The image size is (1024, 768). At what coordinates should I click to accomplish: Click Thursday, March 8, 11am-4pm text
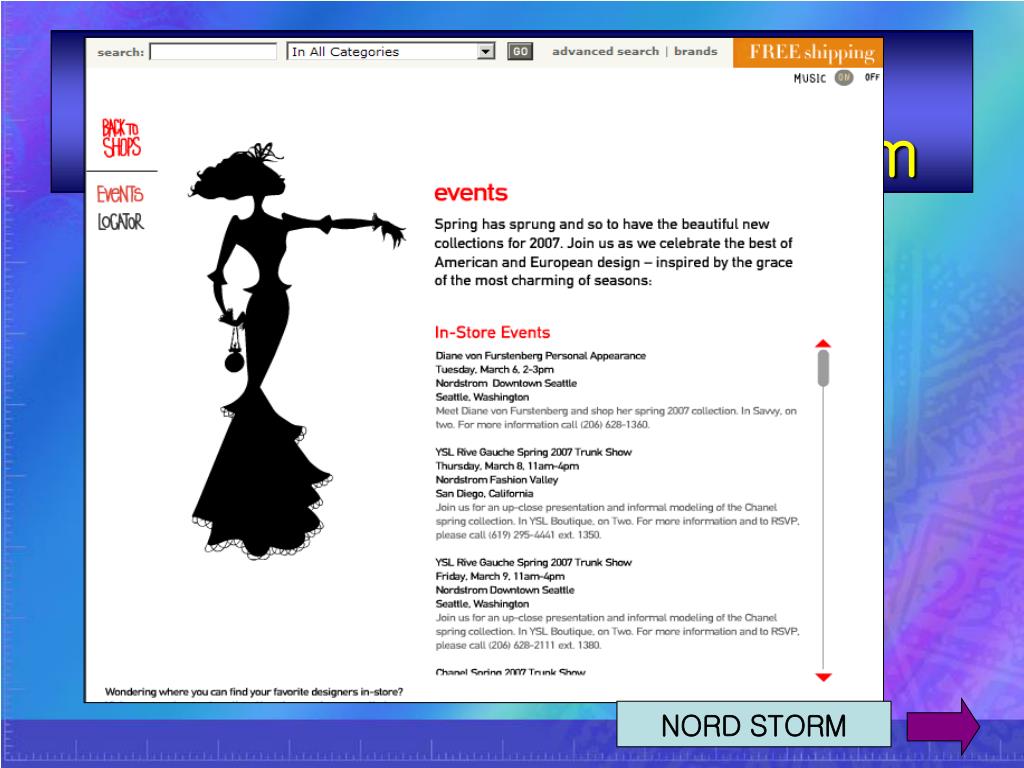(507, 466)
